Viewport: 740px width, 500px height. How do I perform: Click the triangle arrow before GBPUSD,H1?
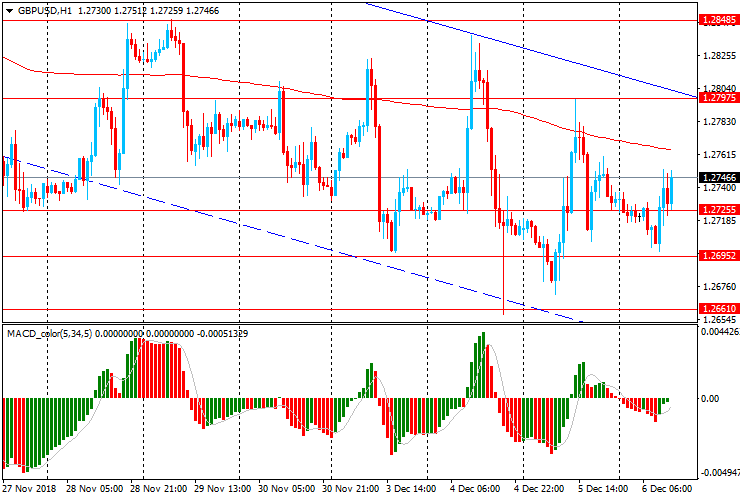pyautogui.click(x=9, y=9)
